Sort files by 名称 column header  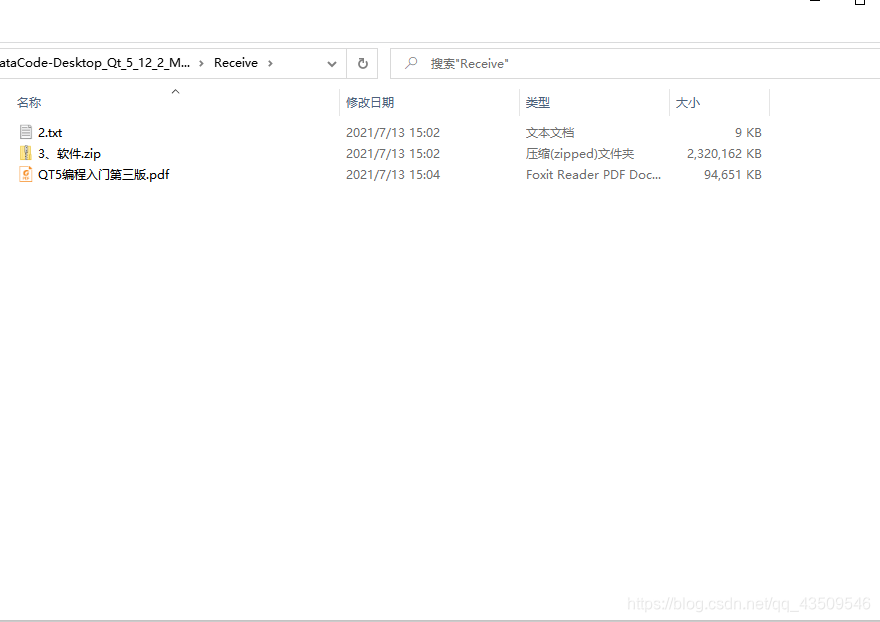pos(29,103)
